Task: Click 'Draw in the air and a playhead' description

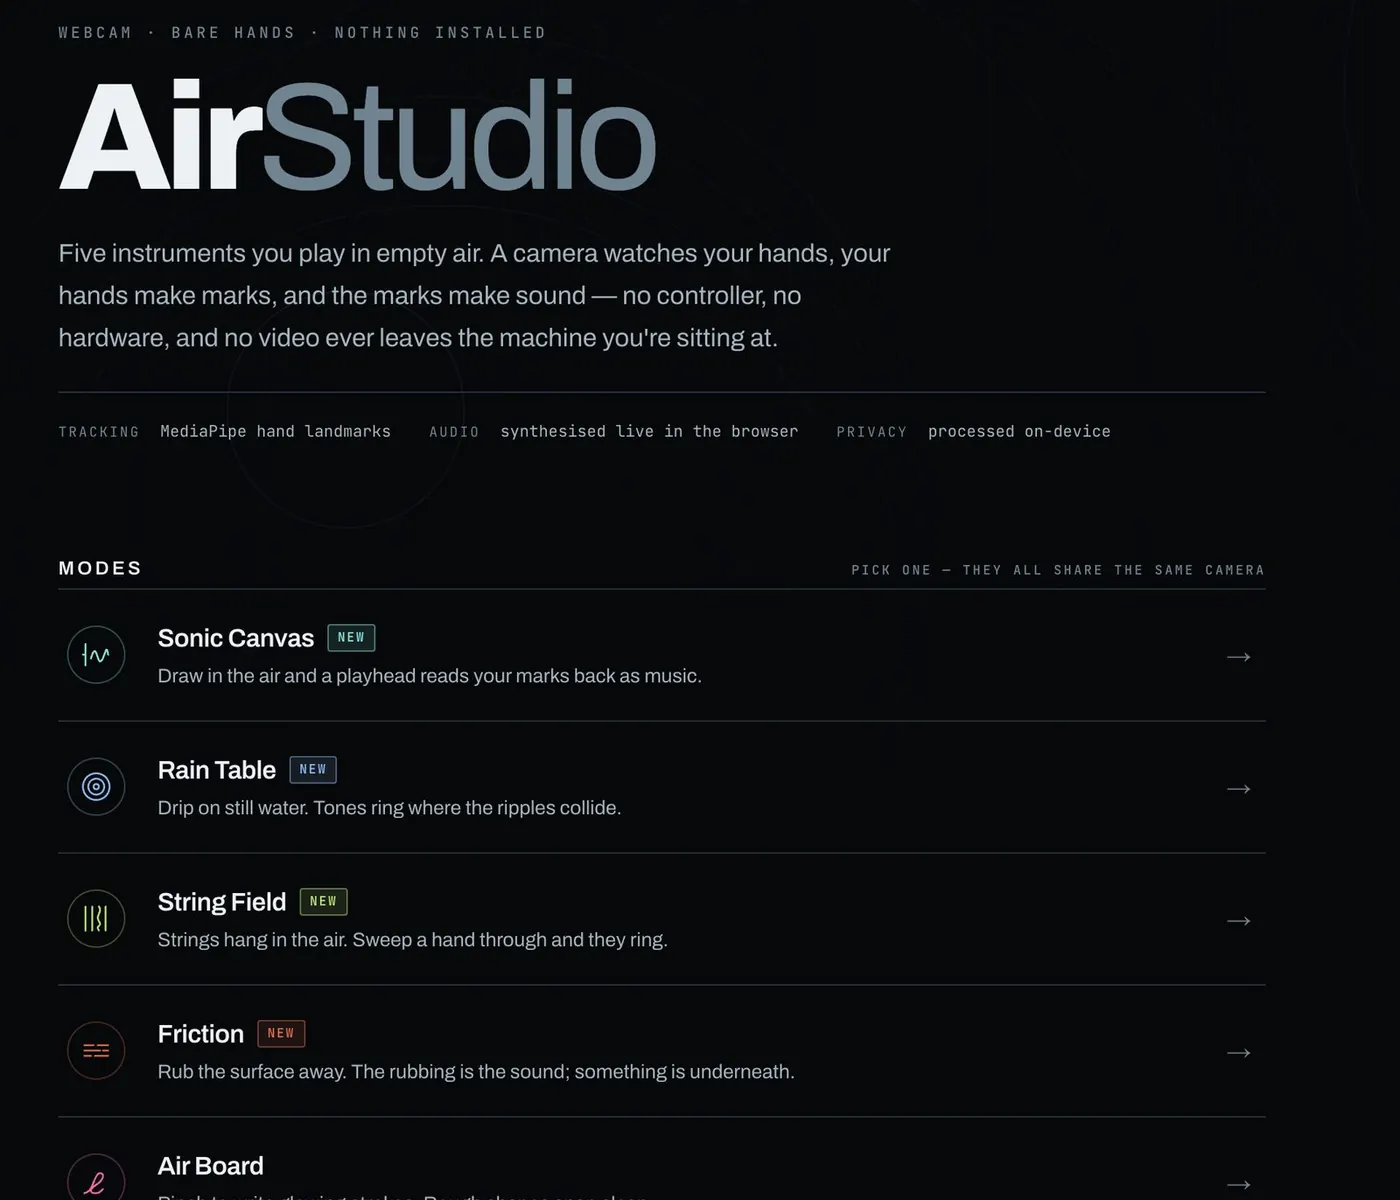Action: click(x=430, y=676)
